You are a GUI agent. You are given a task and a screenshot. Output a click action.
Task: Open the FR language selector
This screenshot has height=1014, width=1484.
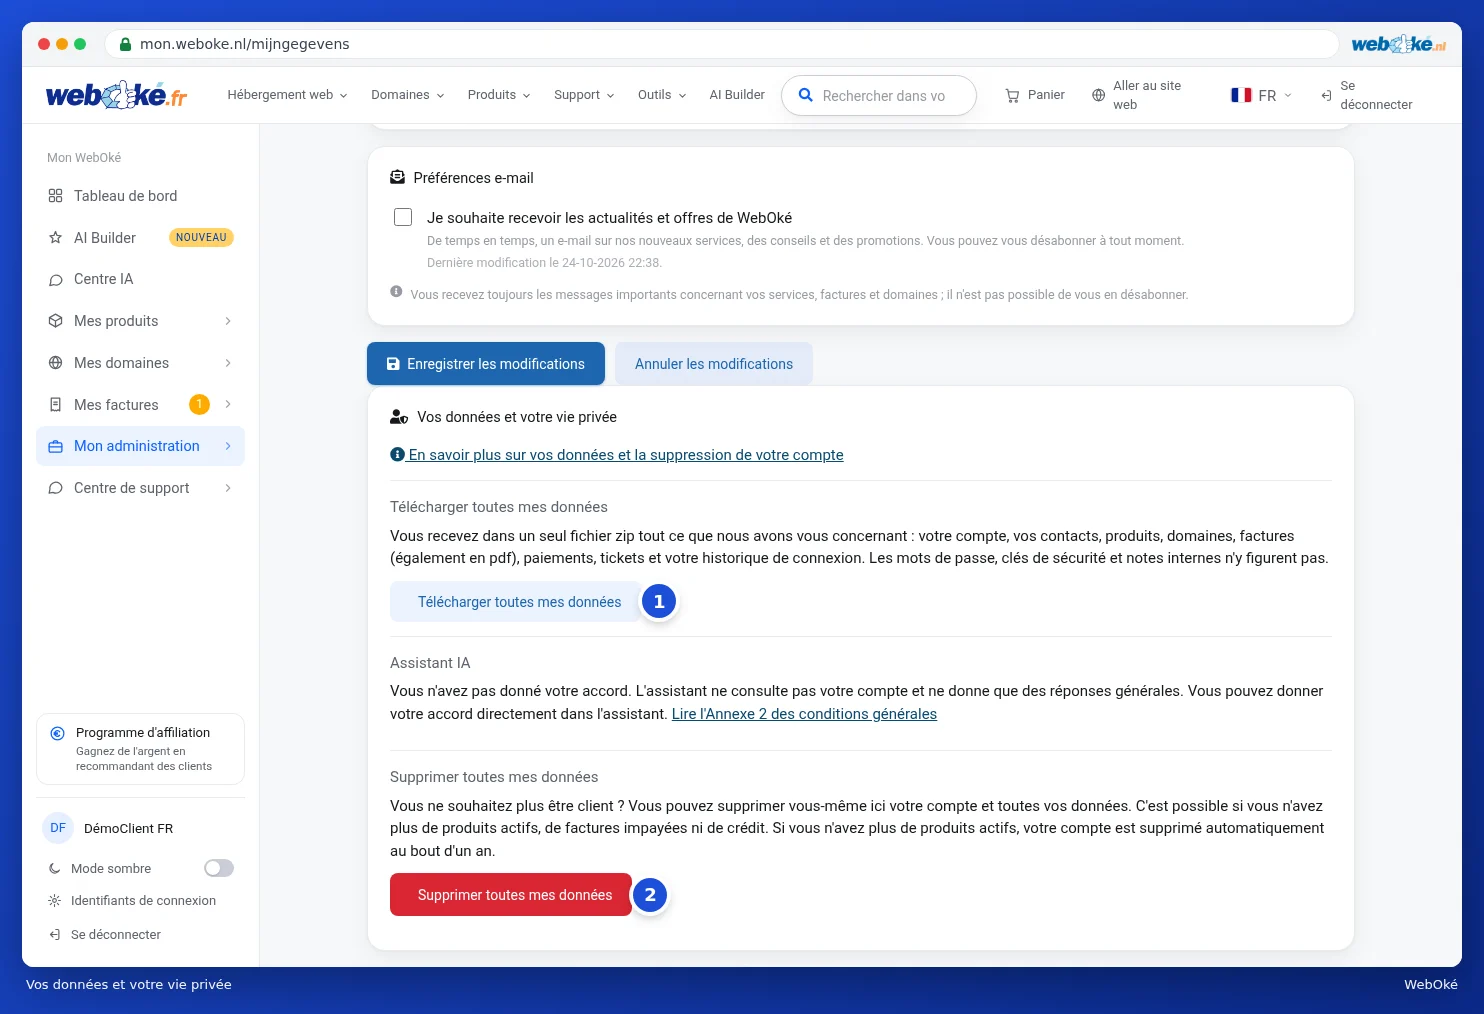tap(1261, 95)
